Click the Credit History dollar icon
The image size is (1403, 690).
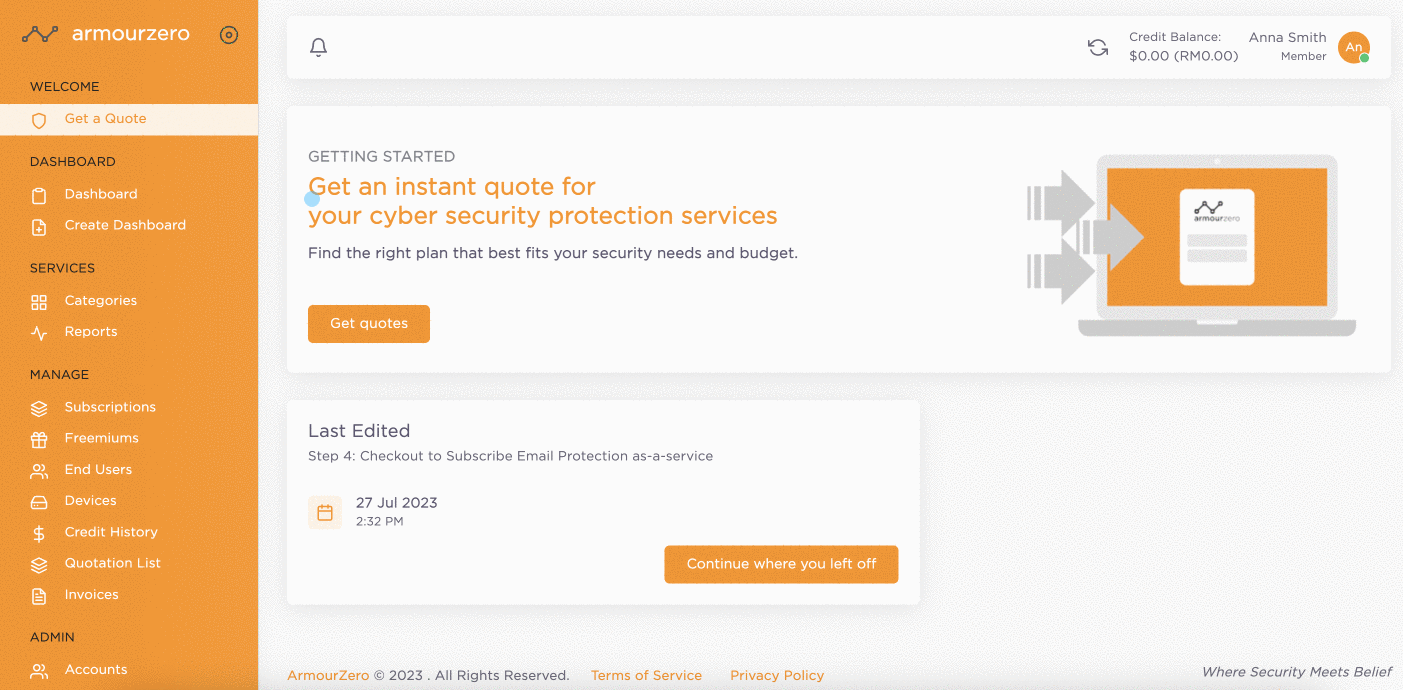coord(39,533)
